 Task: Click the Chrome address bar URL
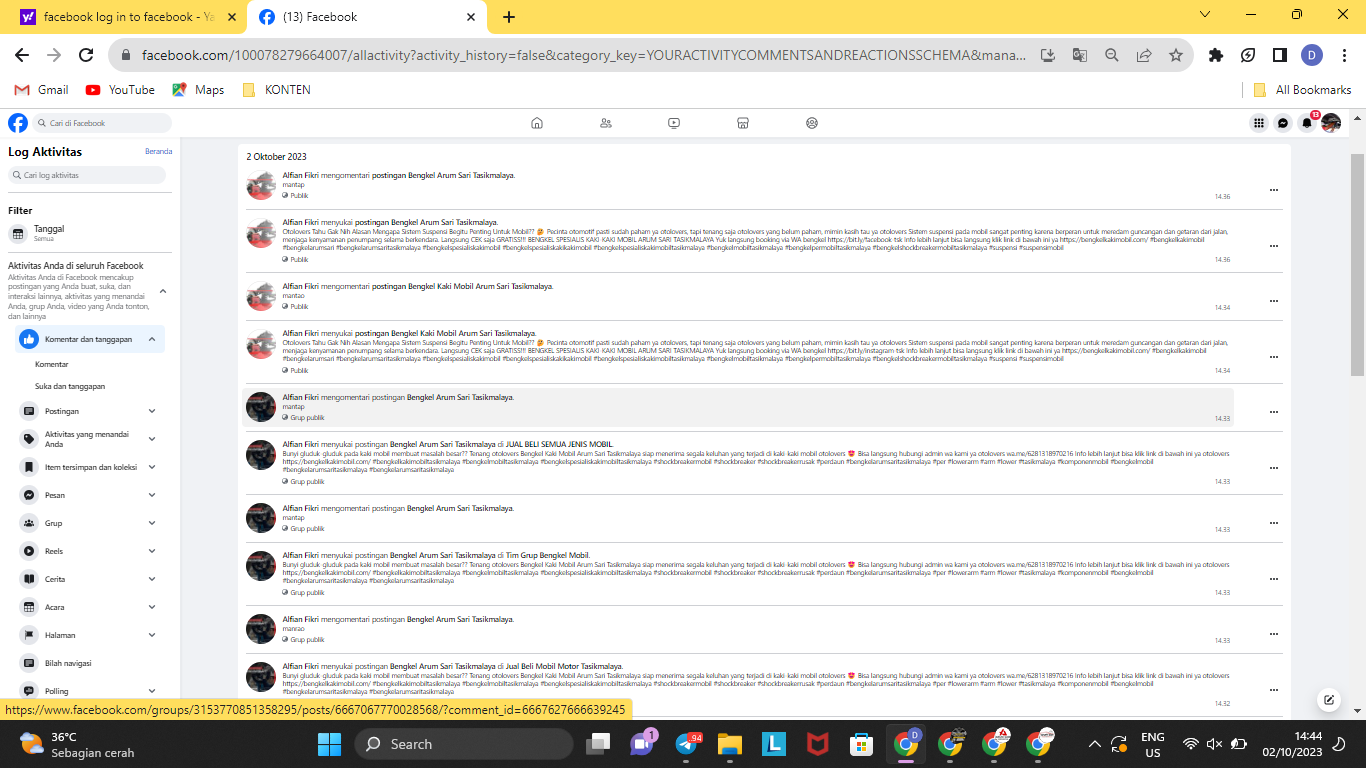click(x=584, y=55)
